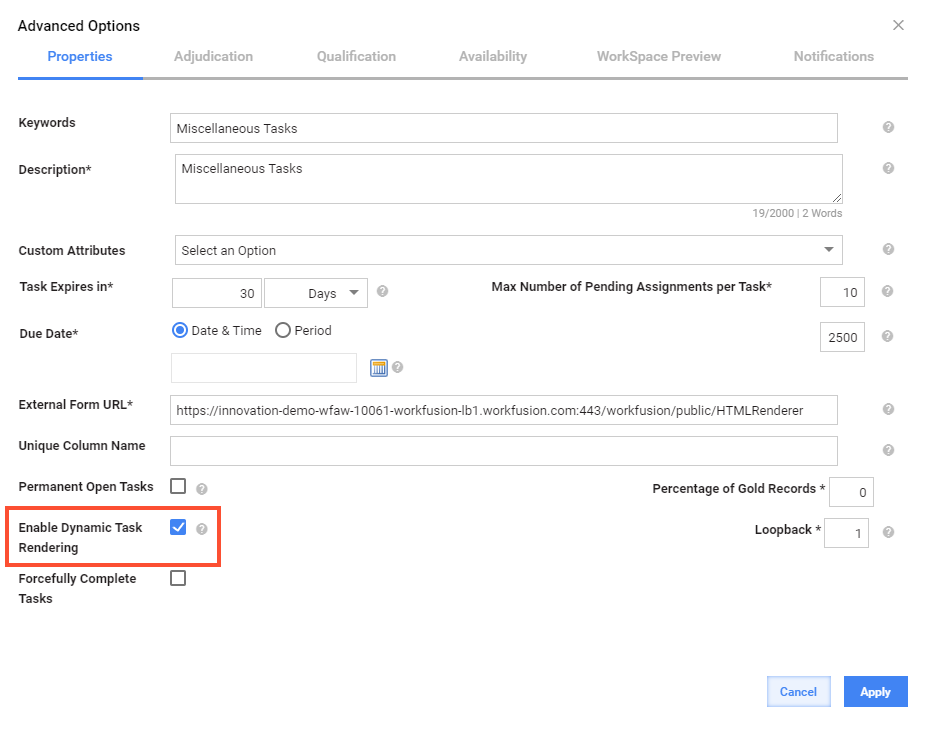926x732 pixels.
Task: Open help for Unique Column Name
Action: (x=888, y=450)
